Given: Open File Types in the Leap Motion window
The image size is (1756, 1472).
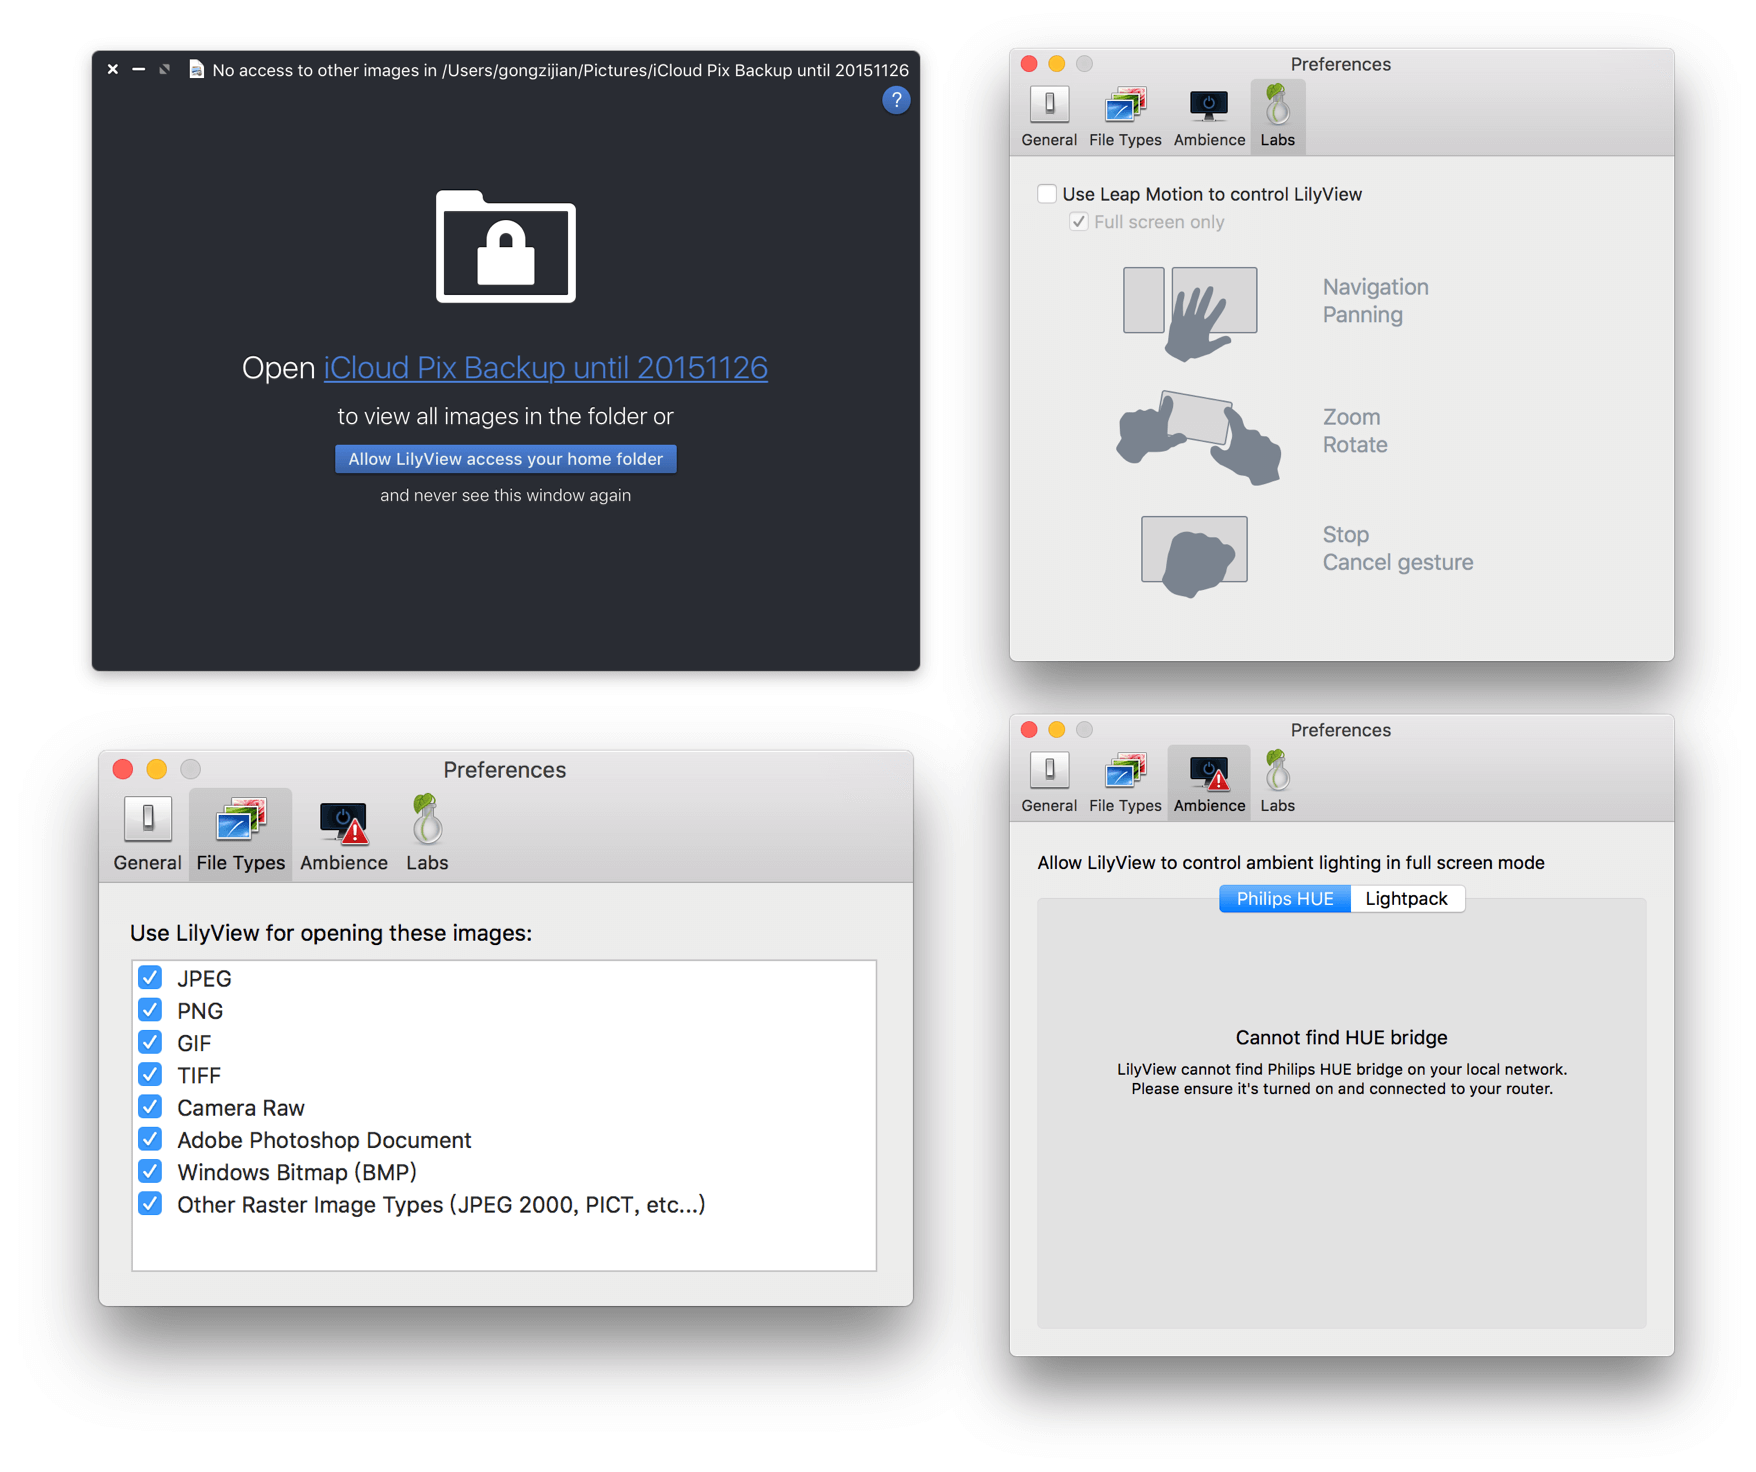Looking at the screenshot, I should click(x=1124, y=117).
